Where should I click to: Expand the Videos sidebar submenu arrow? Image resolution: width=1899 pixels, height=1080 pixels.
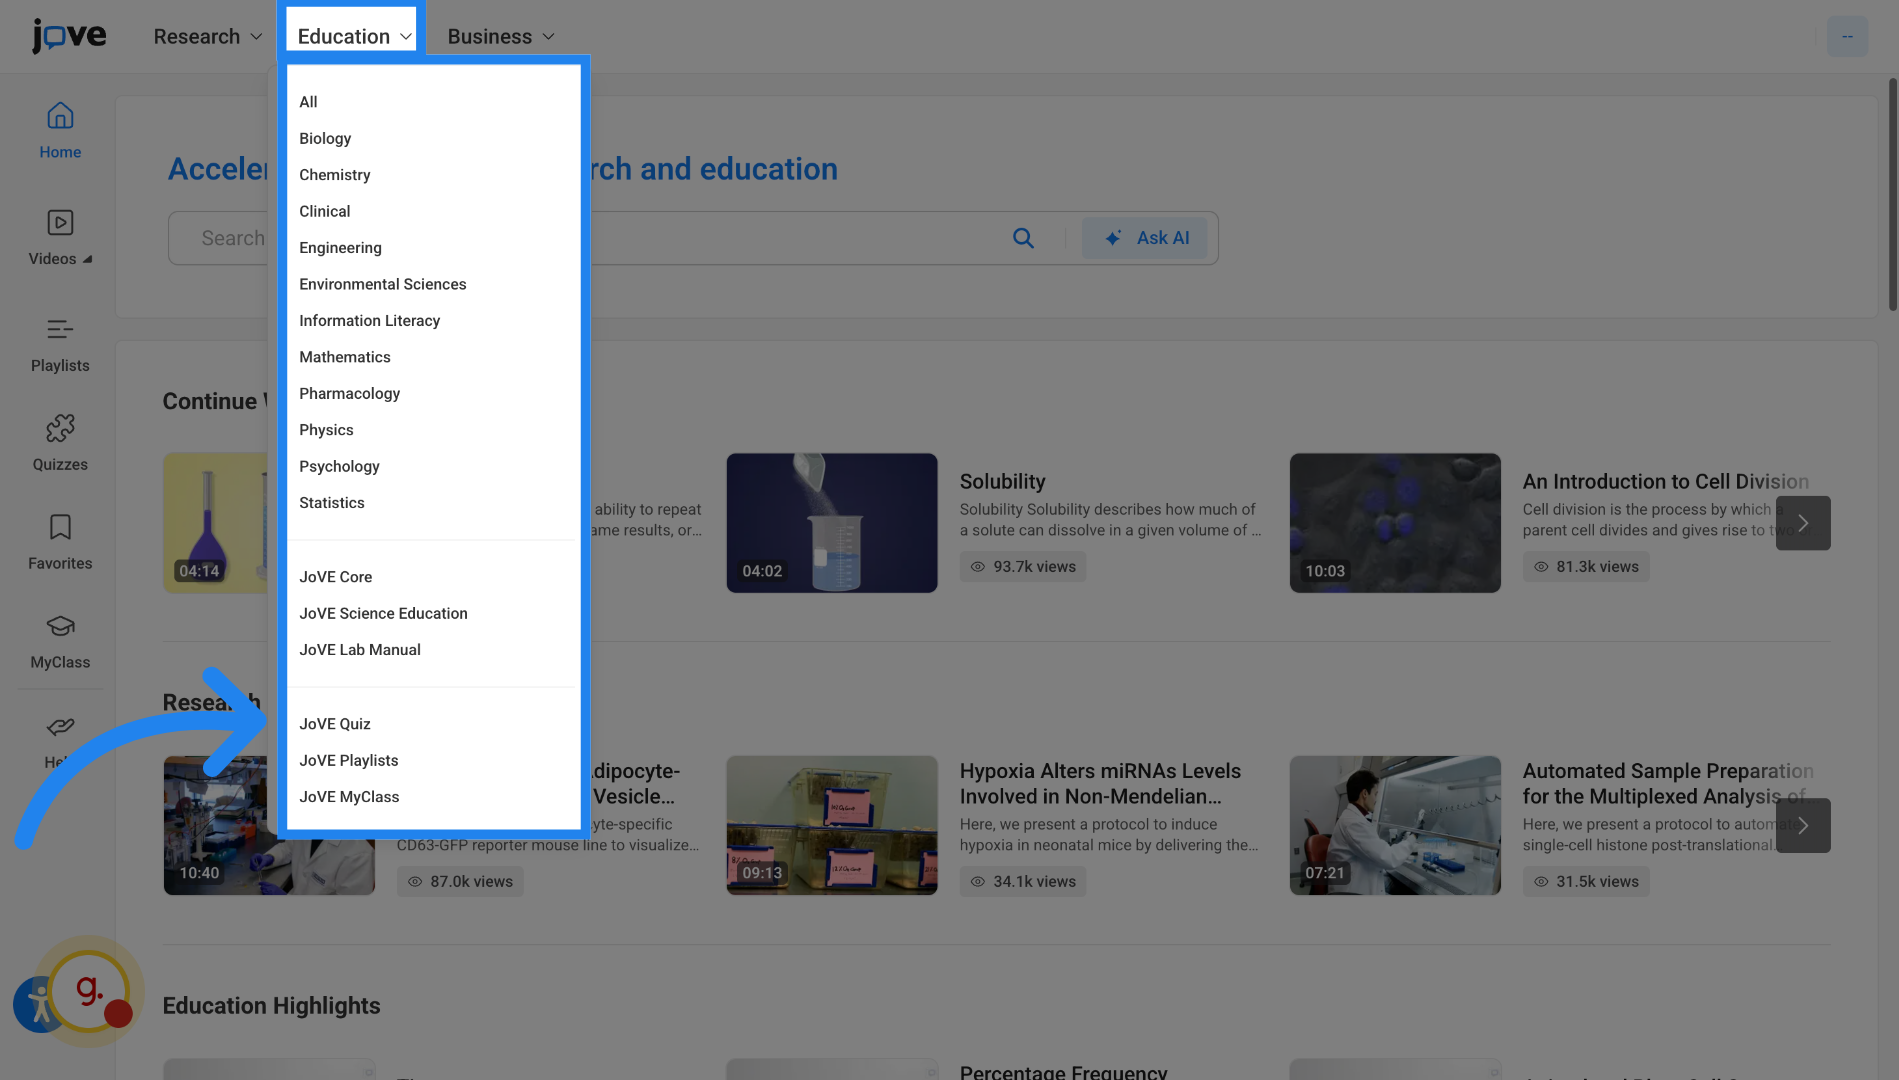(x=88, y=259)
